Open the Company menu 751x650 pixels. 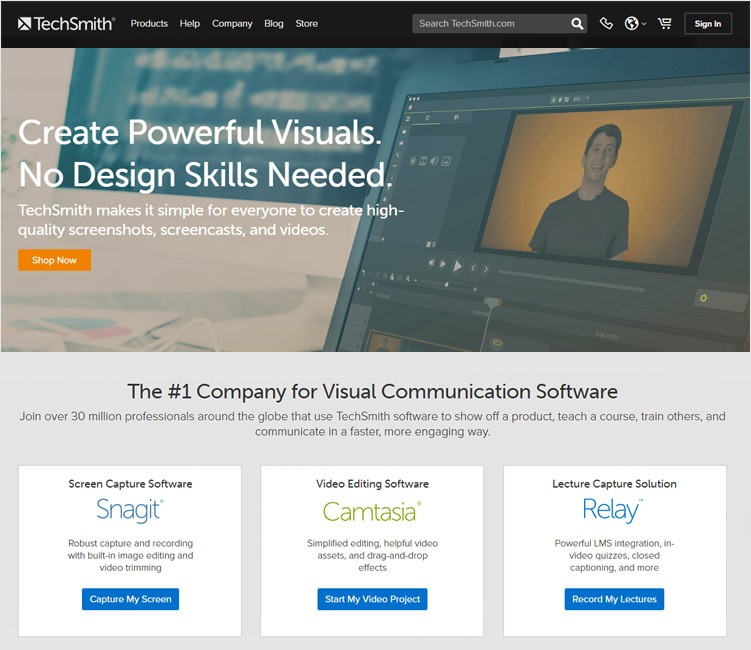click(x=232, y=23)
